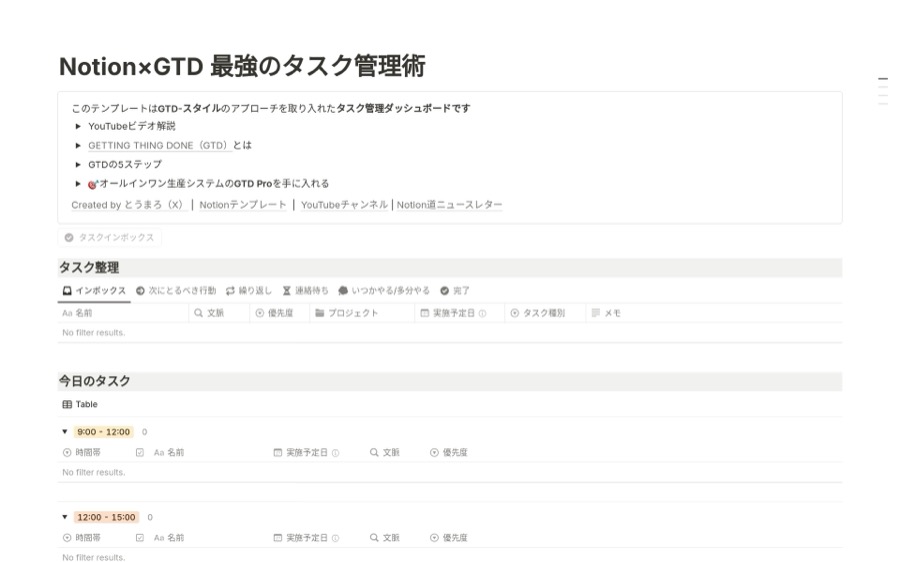Switch to the 繰り返し tab

[249, 291]
